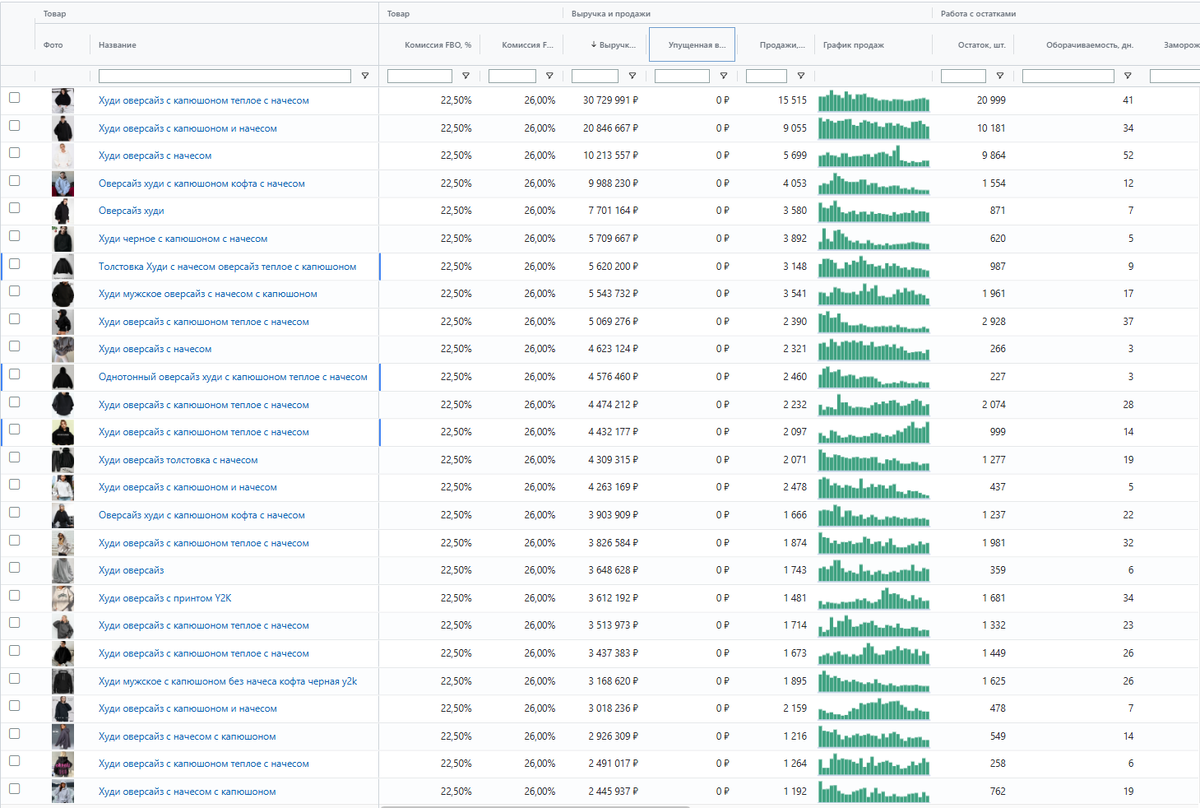Sort by Выручка column header
1200x808 pixels.
click(613, 45)
